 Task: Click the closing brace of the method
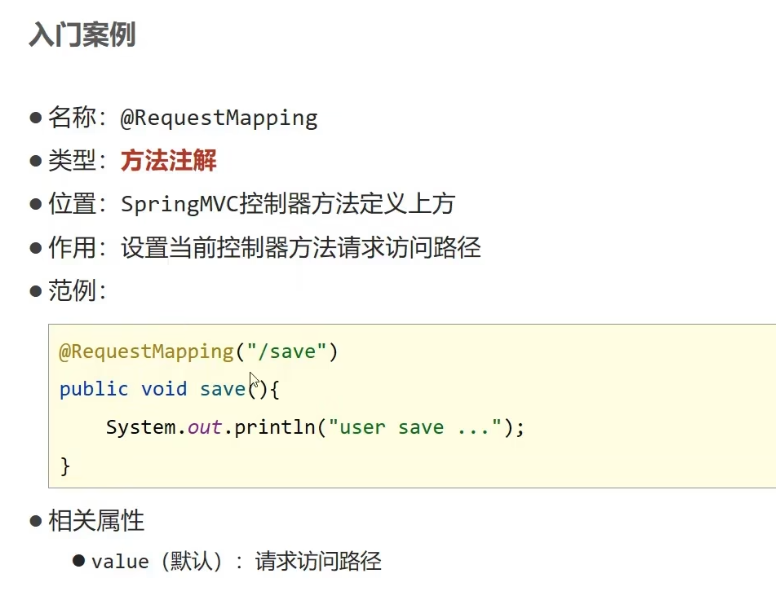(x=65, y=466)
